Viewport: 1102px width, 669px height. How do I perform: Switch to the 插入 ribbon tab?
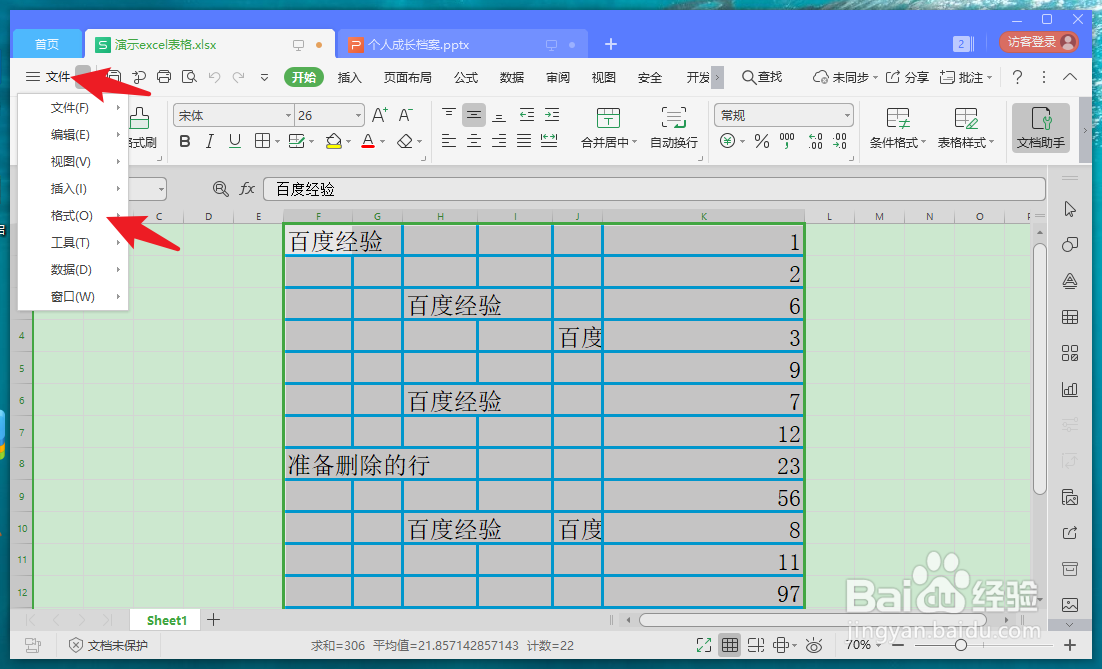[349, 77]
